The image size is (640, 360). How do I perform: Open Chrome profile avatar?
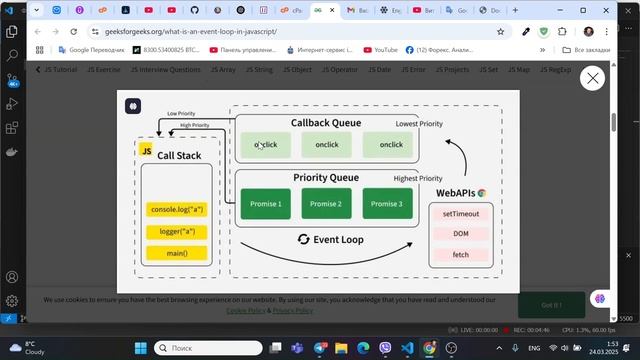tap(588, 31)
